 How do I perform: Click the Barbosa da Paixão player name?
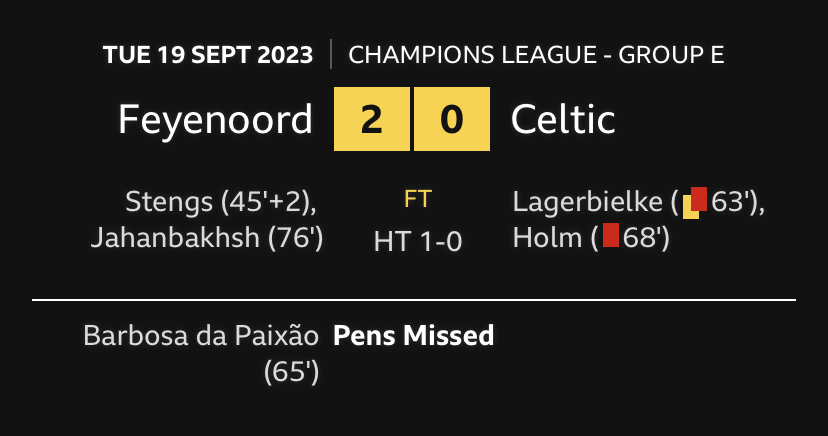point(203,335)
